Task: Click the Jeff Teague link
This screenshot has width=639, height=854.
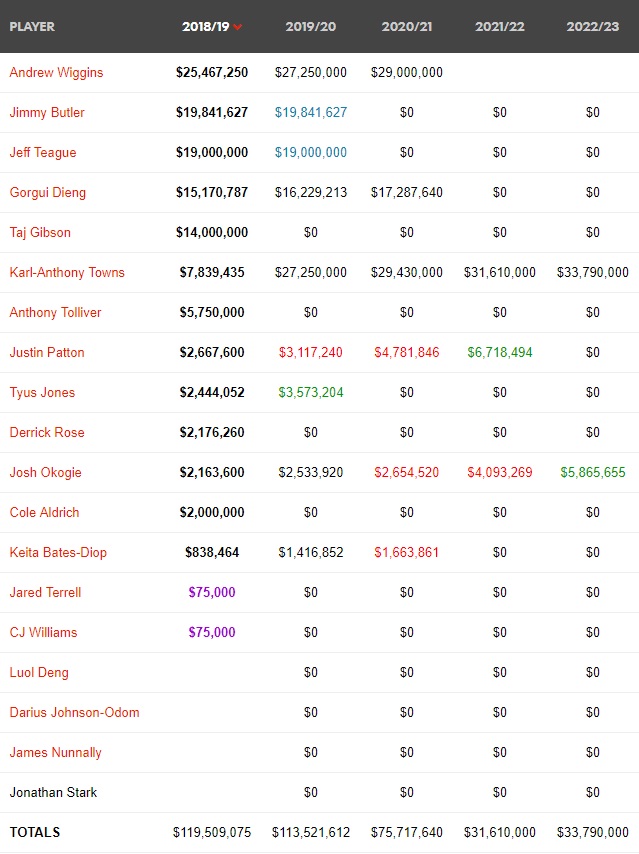Action: click(x=43, y=152)
